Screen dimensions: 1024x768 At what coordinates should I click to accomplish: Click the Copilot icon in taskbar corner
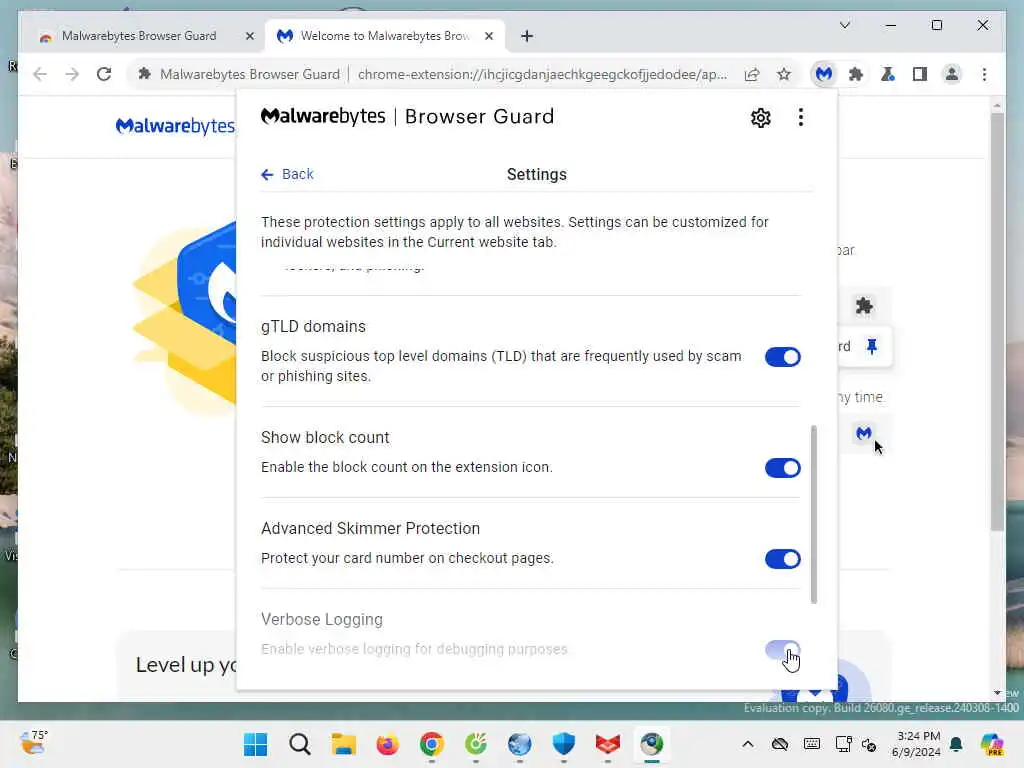[992, 744]
